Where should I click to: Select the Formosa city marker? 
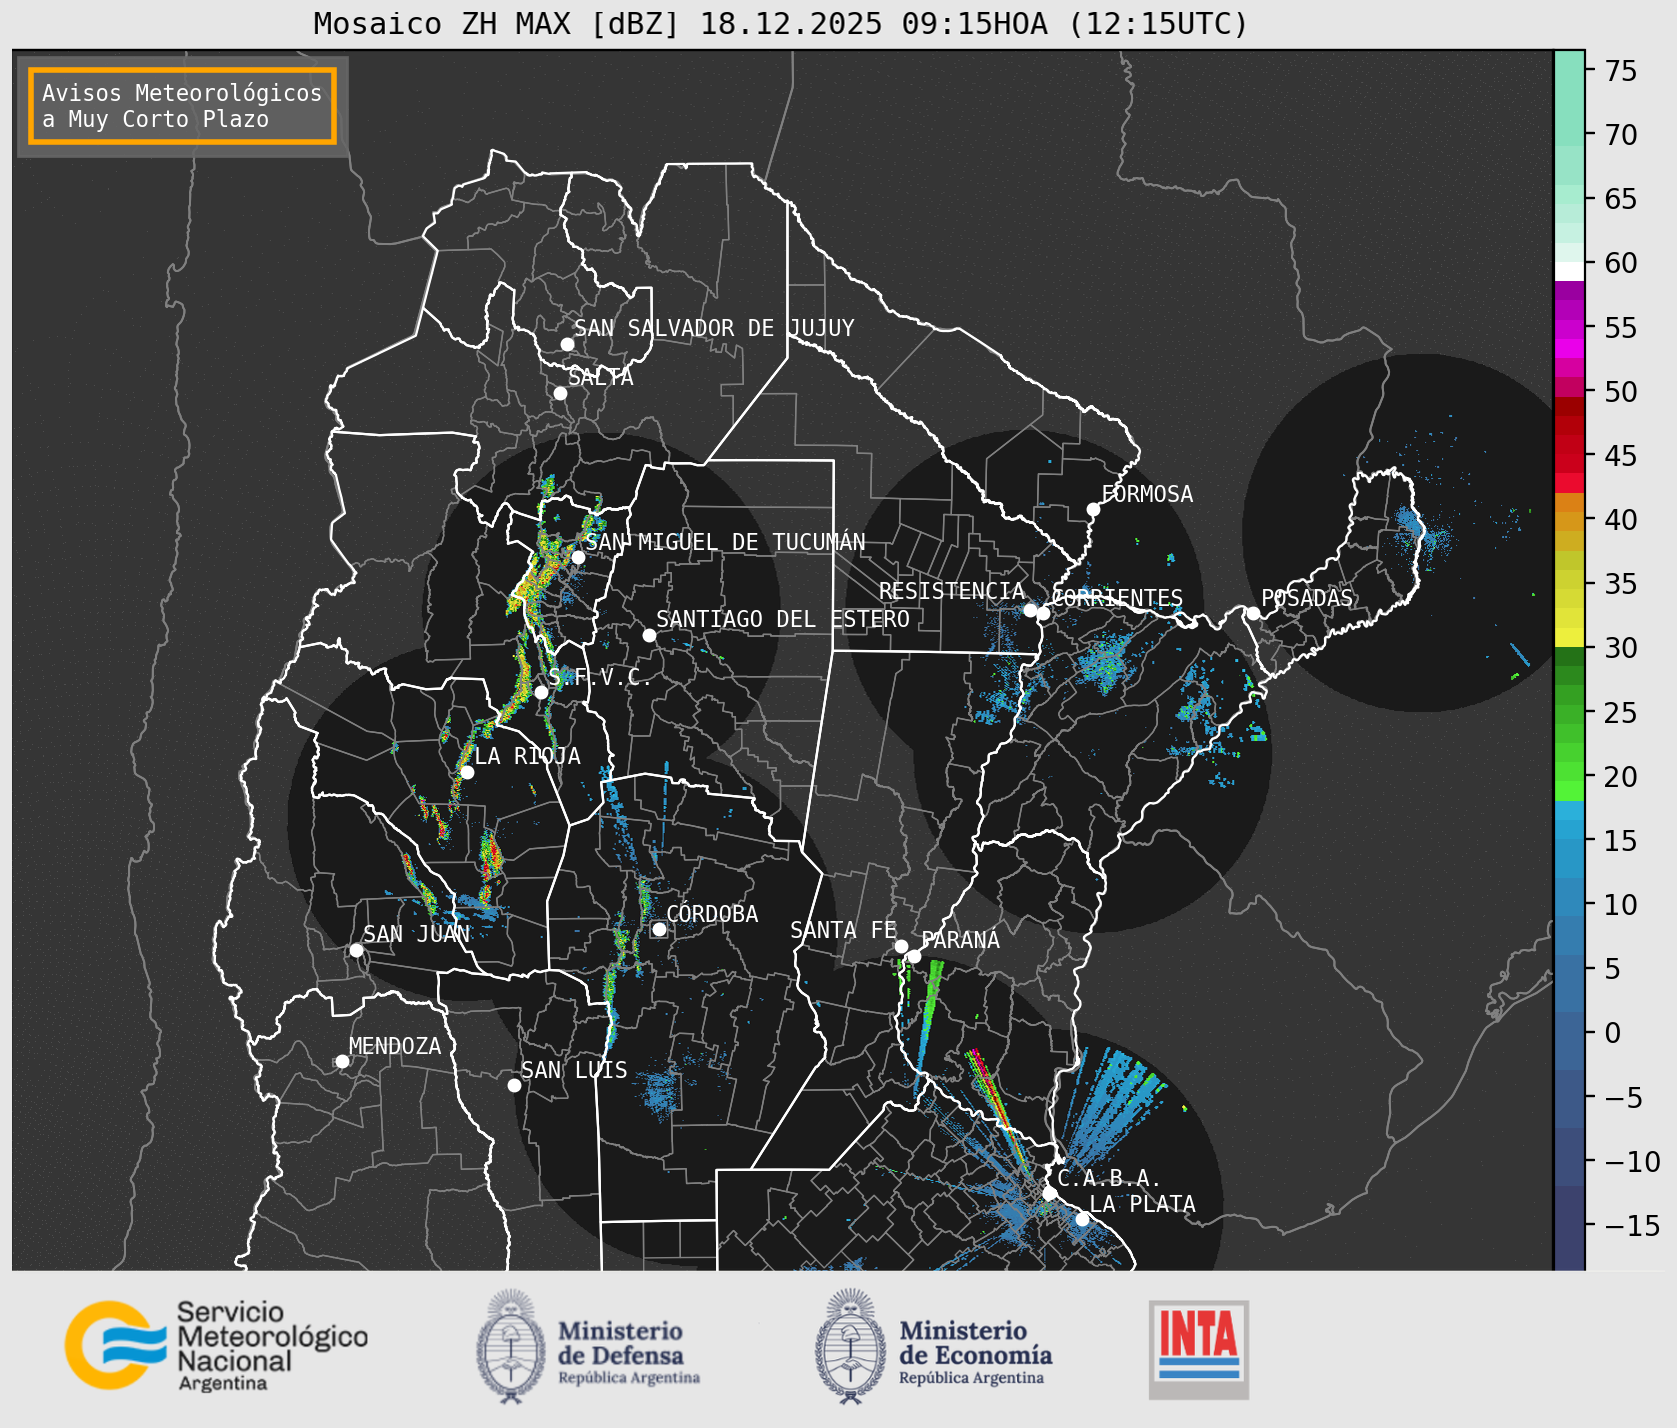pyautogui.click(x=1094, y=509)
